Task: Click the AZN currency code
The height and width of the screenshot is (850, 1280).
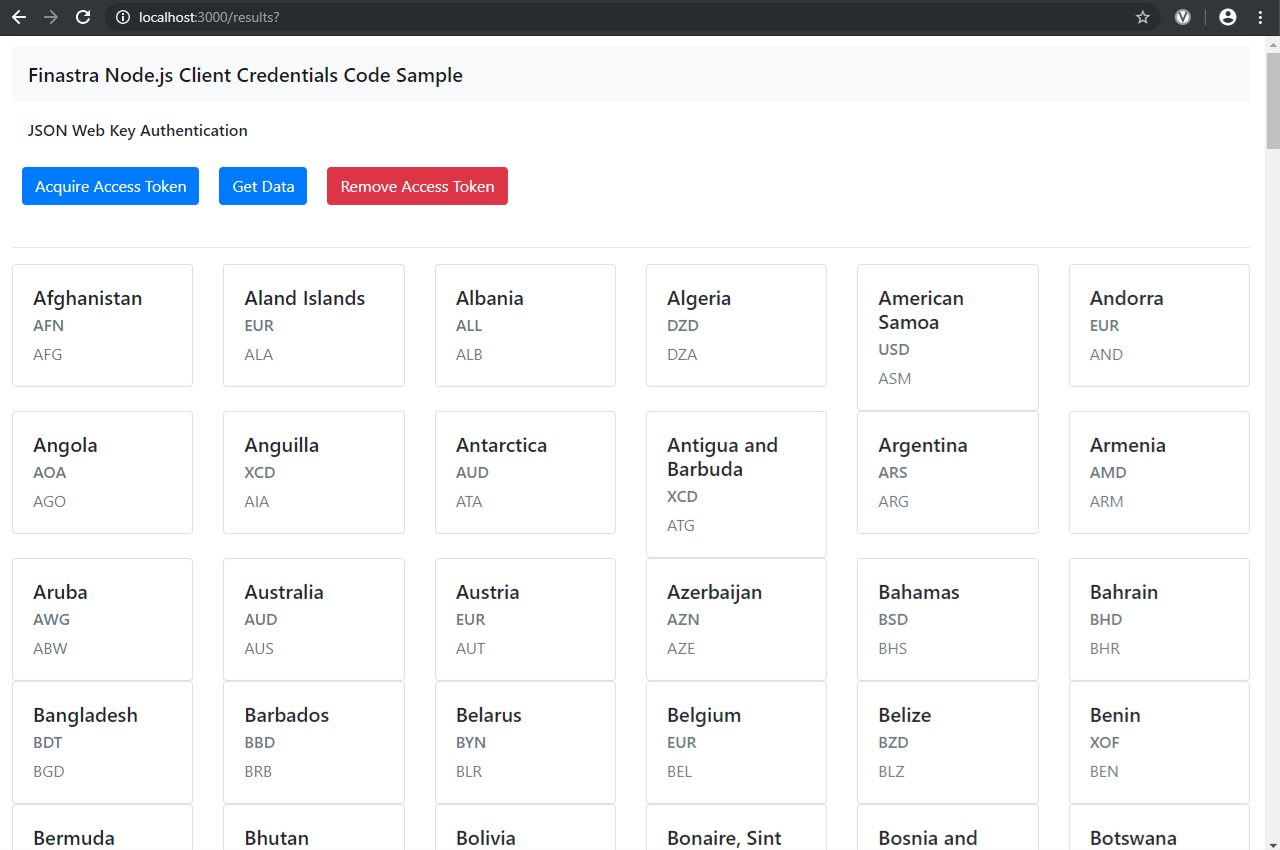Action: click(683, 619)
